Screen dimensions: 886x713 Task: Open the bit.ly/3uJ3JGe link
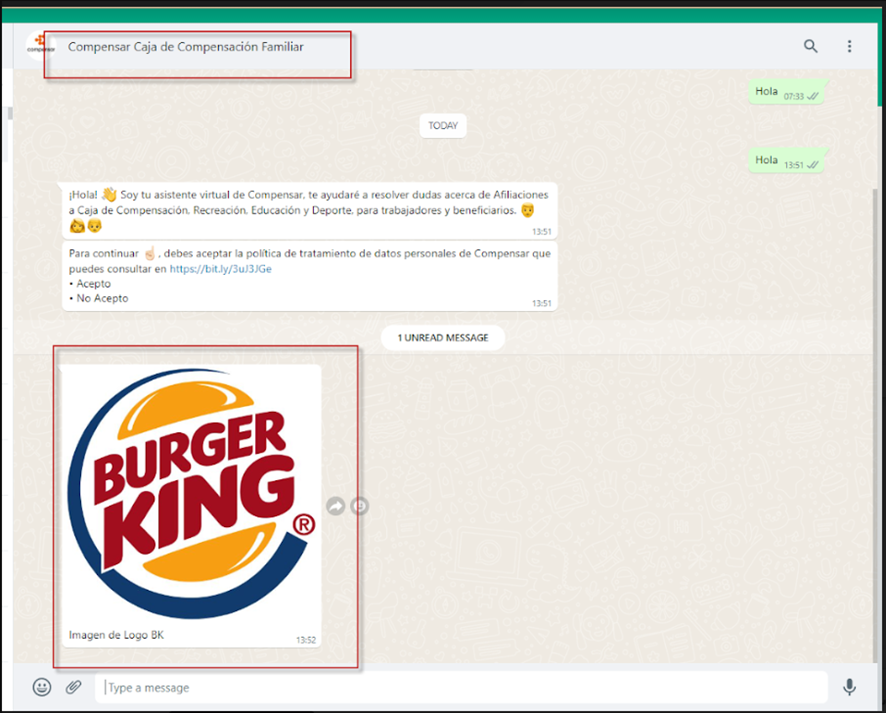pos(220,269)
